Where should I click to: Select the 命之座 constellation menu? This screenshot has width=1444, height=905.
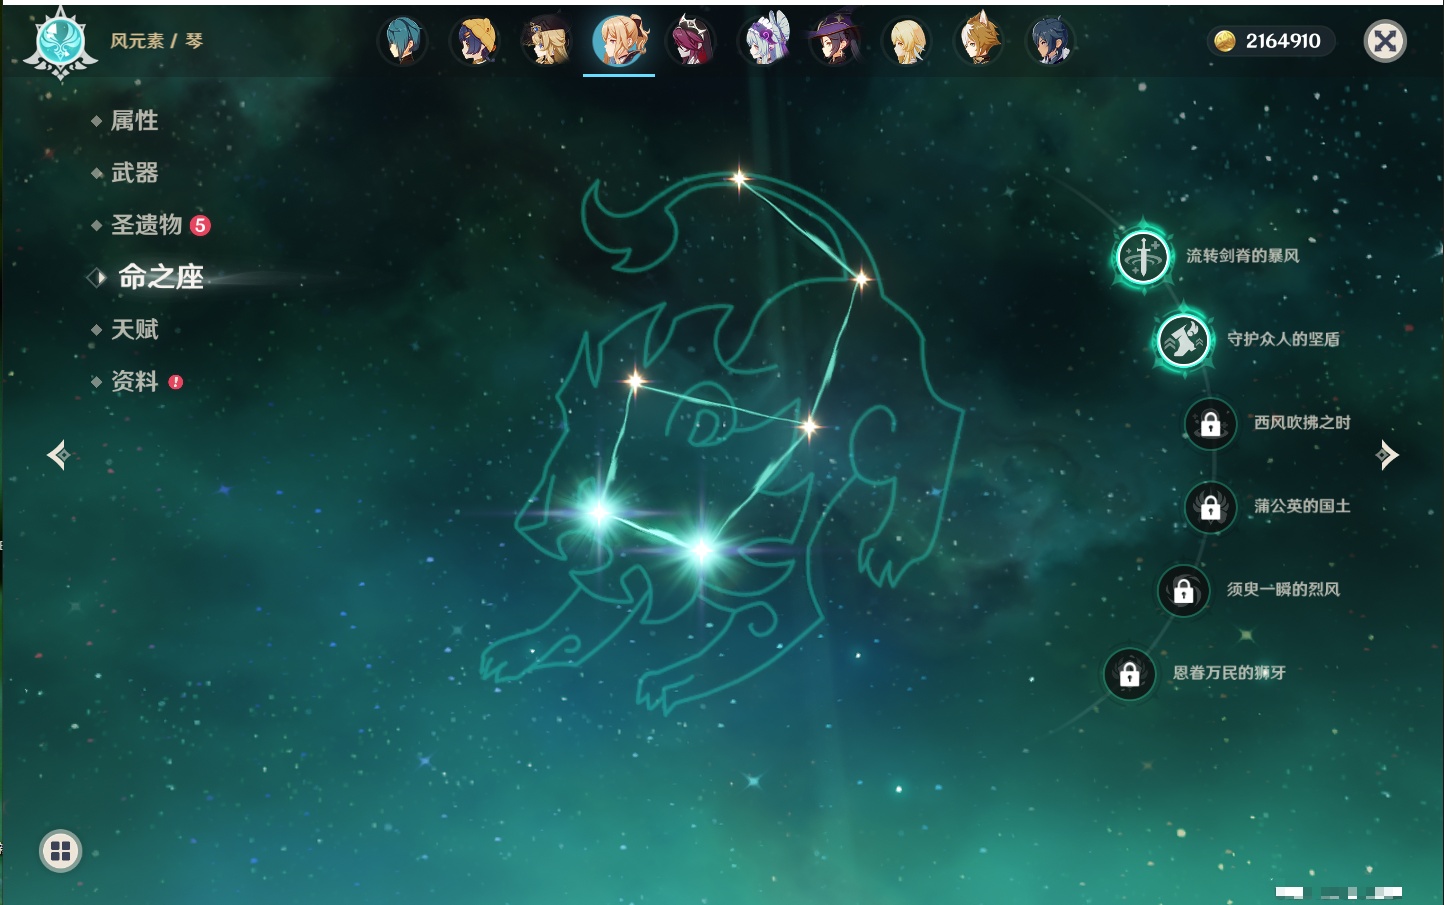point(160,277)
